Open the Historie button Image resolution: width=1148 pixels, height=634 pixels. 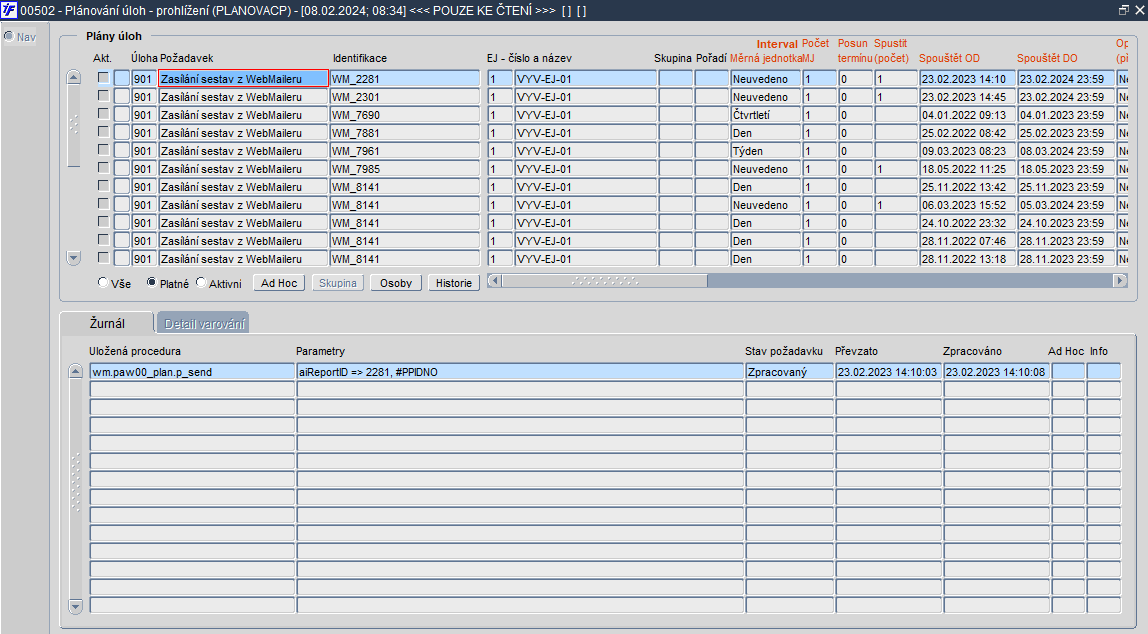(454, 283)
